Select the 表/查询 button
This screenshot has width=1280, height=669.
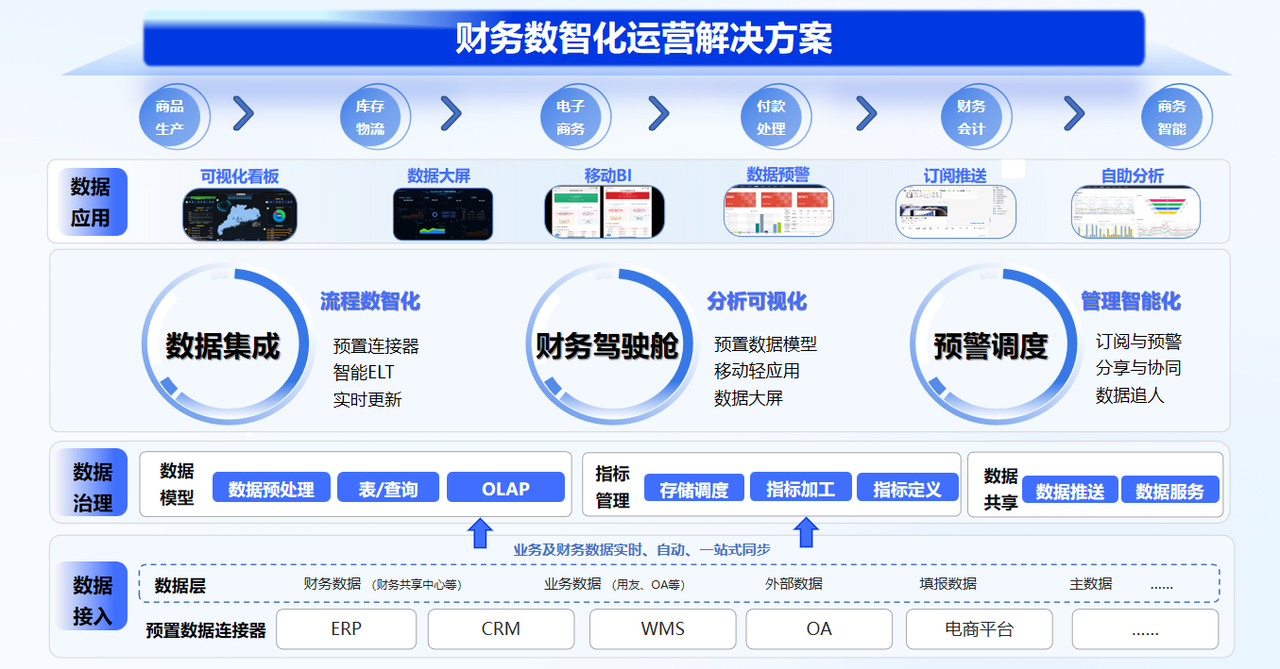388,488
